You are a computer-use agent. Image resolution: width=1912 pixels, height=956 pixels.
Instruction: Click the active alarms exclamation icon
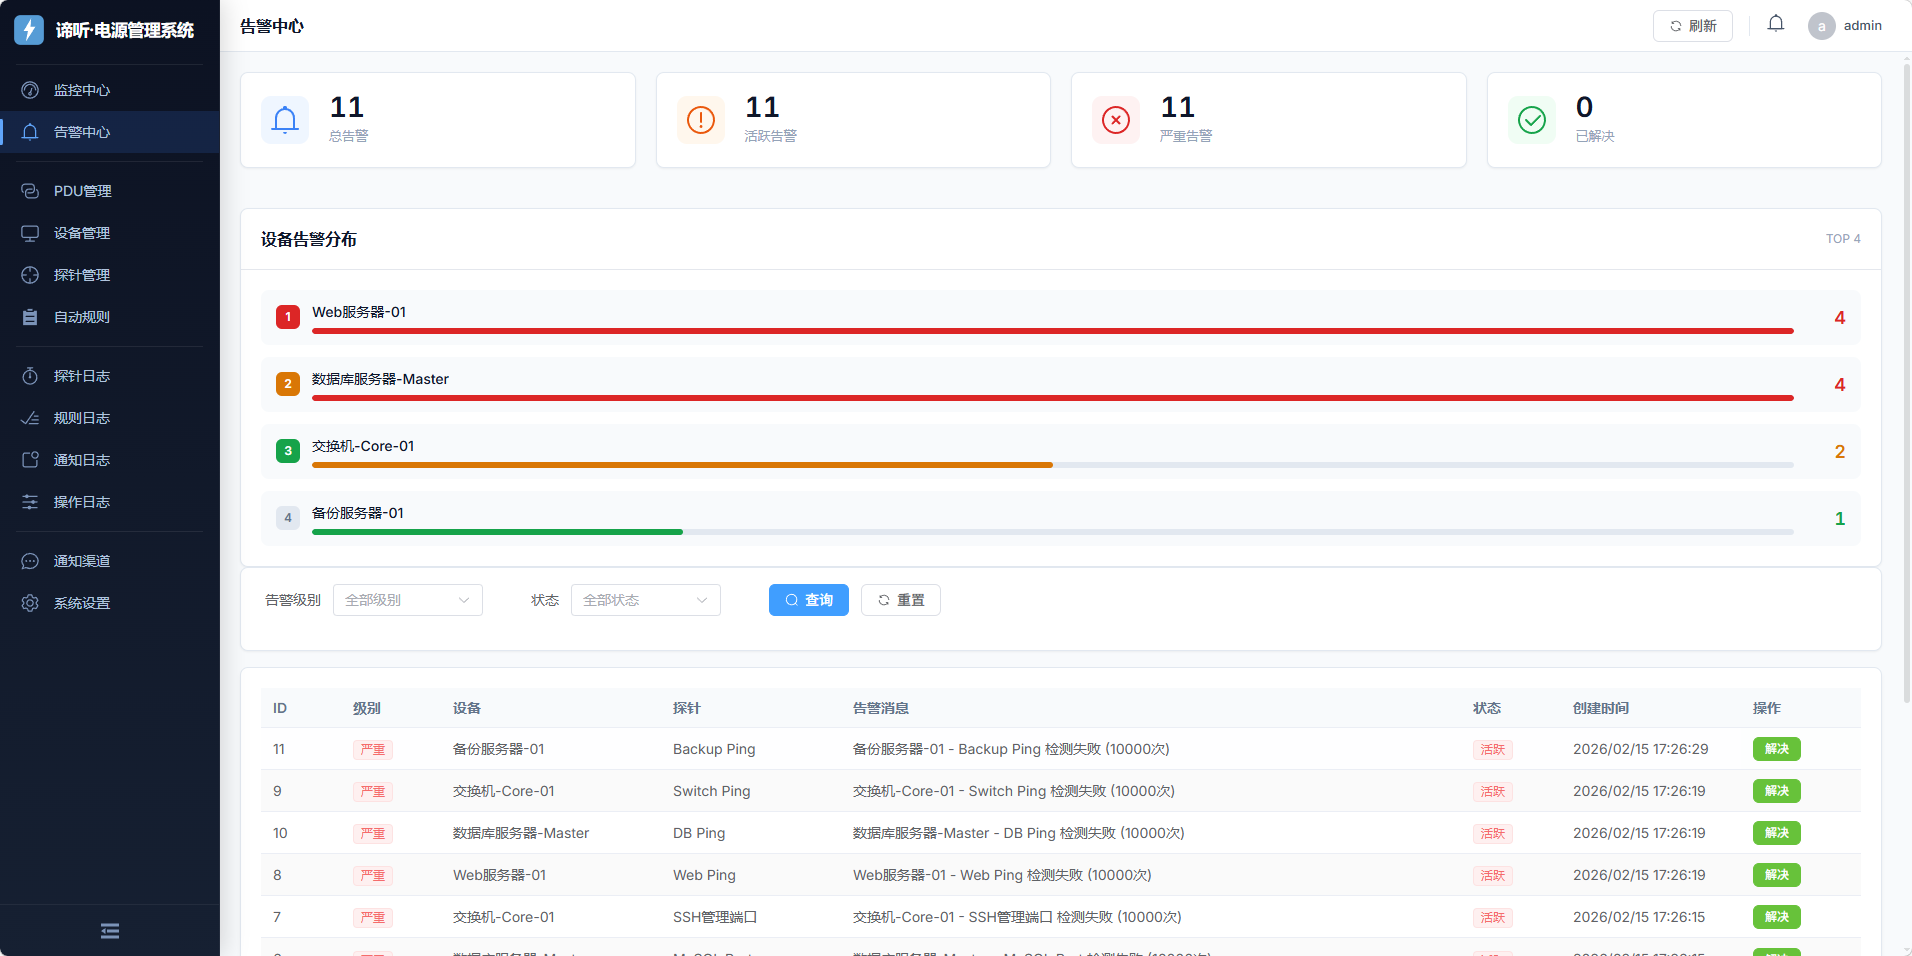coord(700,120)
